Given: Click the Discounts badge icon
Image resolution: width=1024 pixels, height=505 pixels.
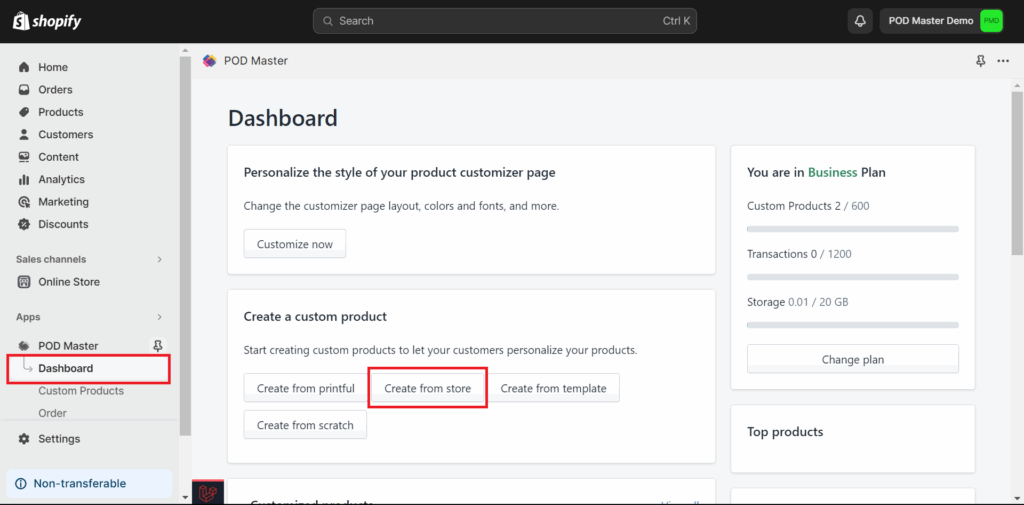Looking at the screenshot, I should [x=24, y=224].
